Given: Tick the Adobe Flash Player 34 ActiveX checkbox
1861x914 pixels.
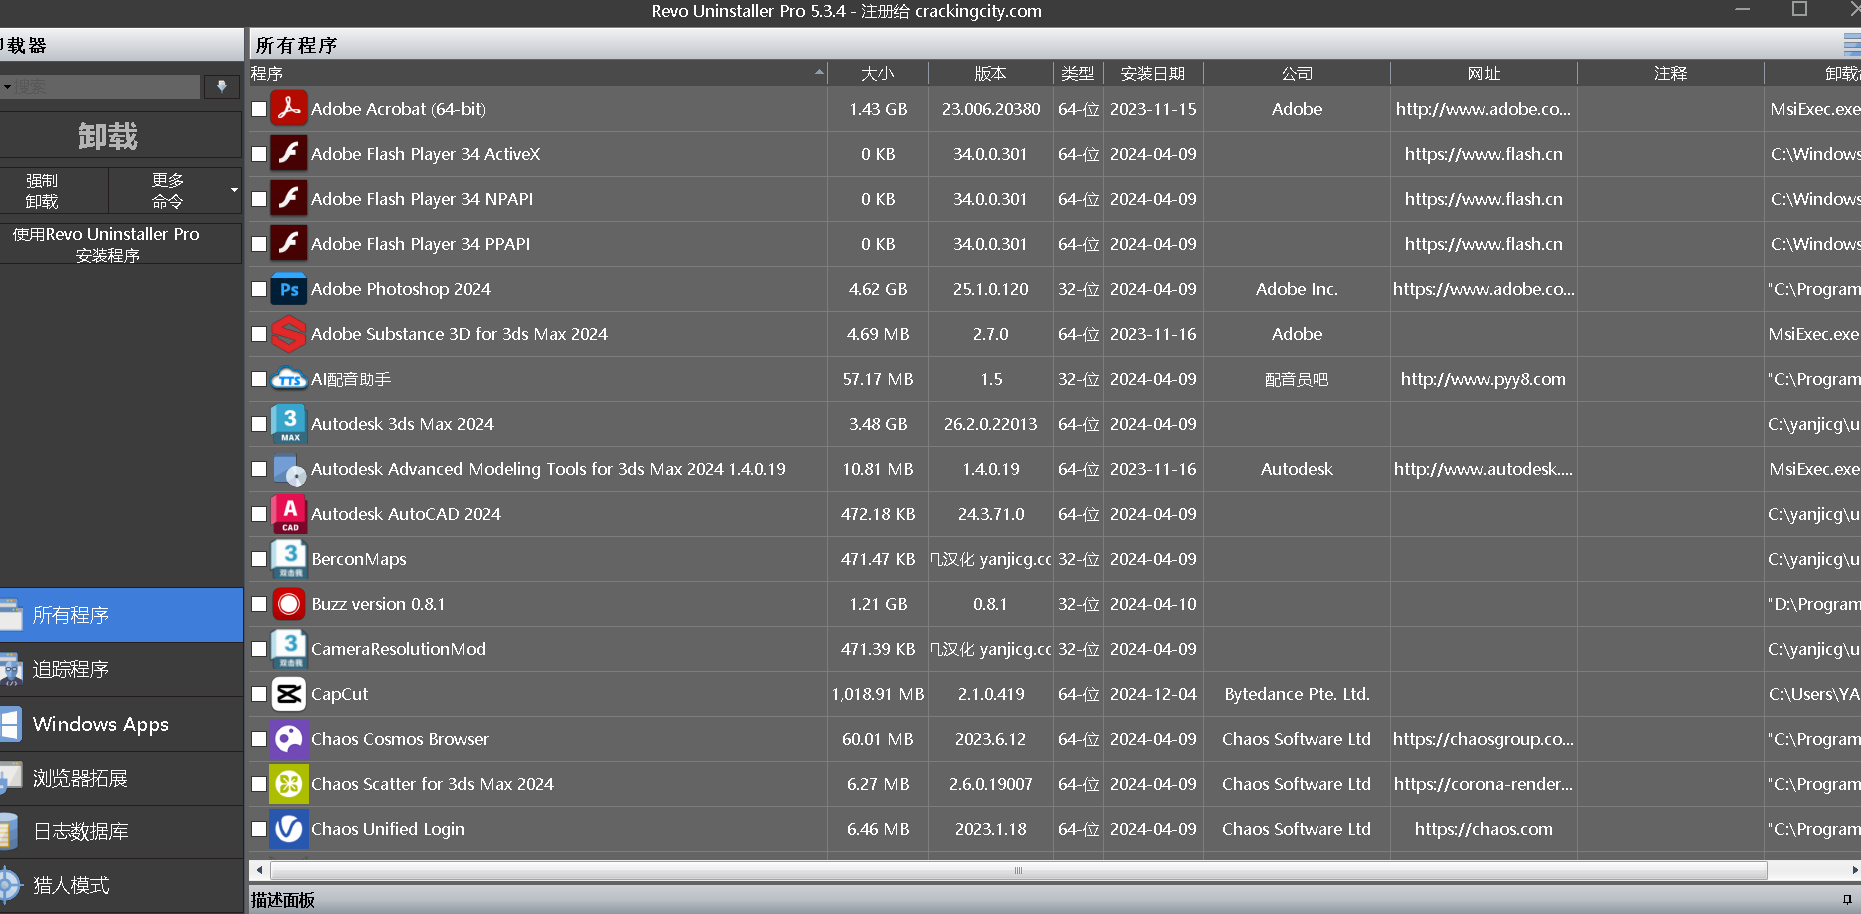Looking at the screenshot, I should click(x=259, y=154).
